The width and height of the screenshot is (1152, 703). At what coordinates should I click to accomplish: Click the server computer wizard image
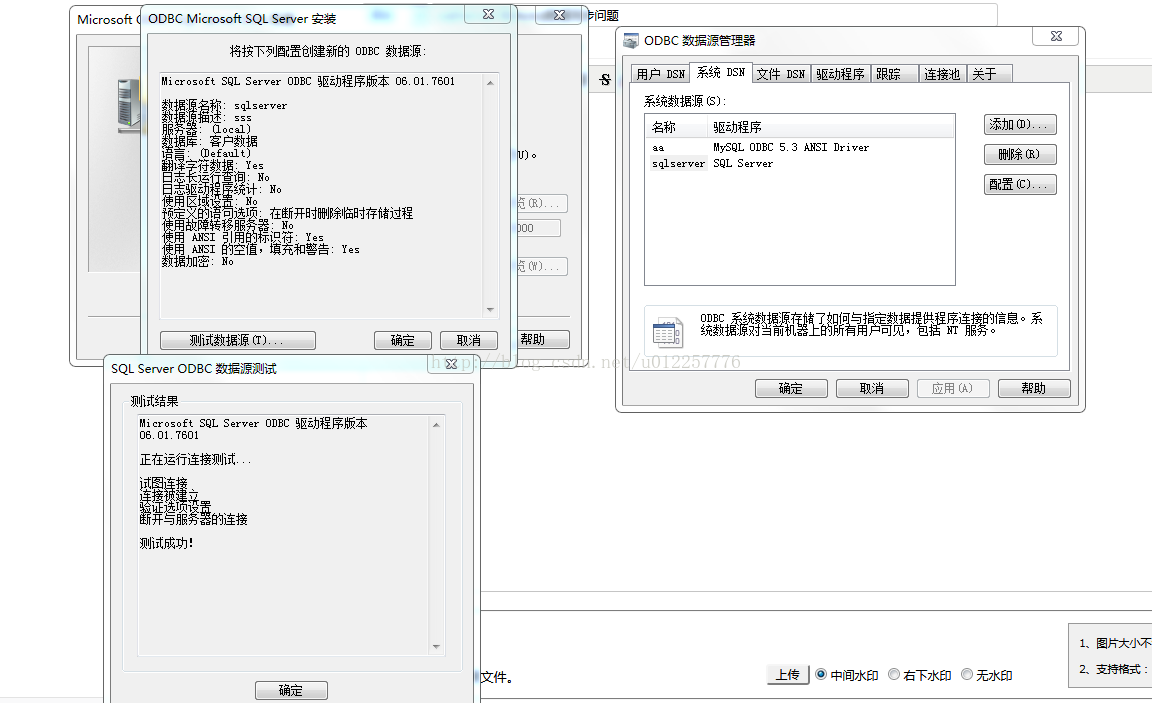[129, 105]
